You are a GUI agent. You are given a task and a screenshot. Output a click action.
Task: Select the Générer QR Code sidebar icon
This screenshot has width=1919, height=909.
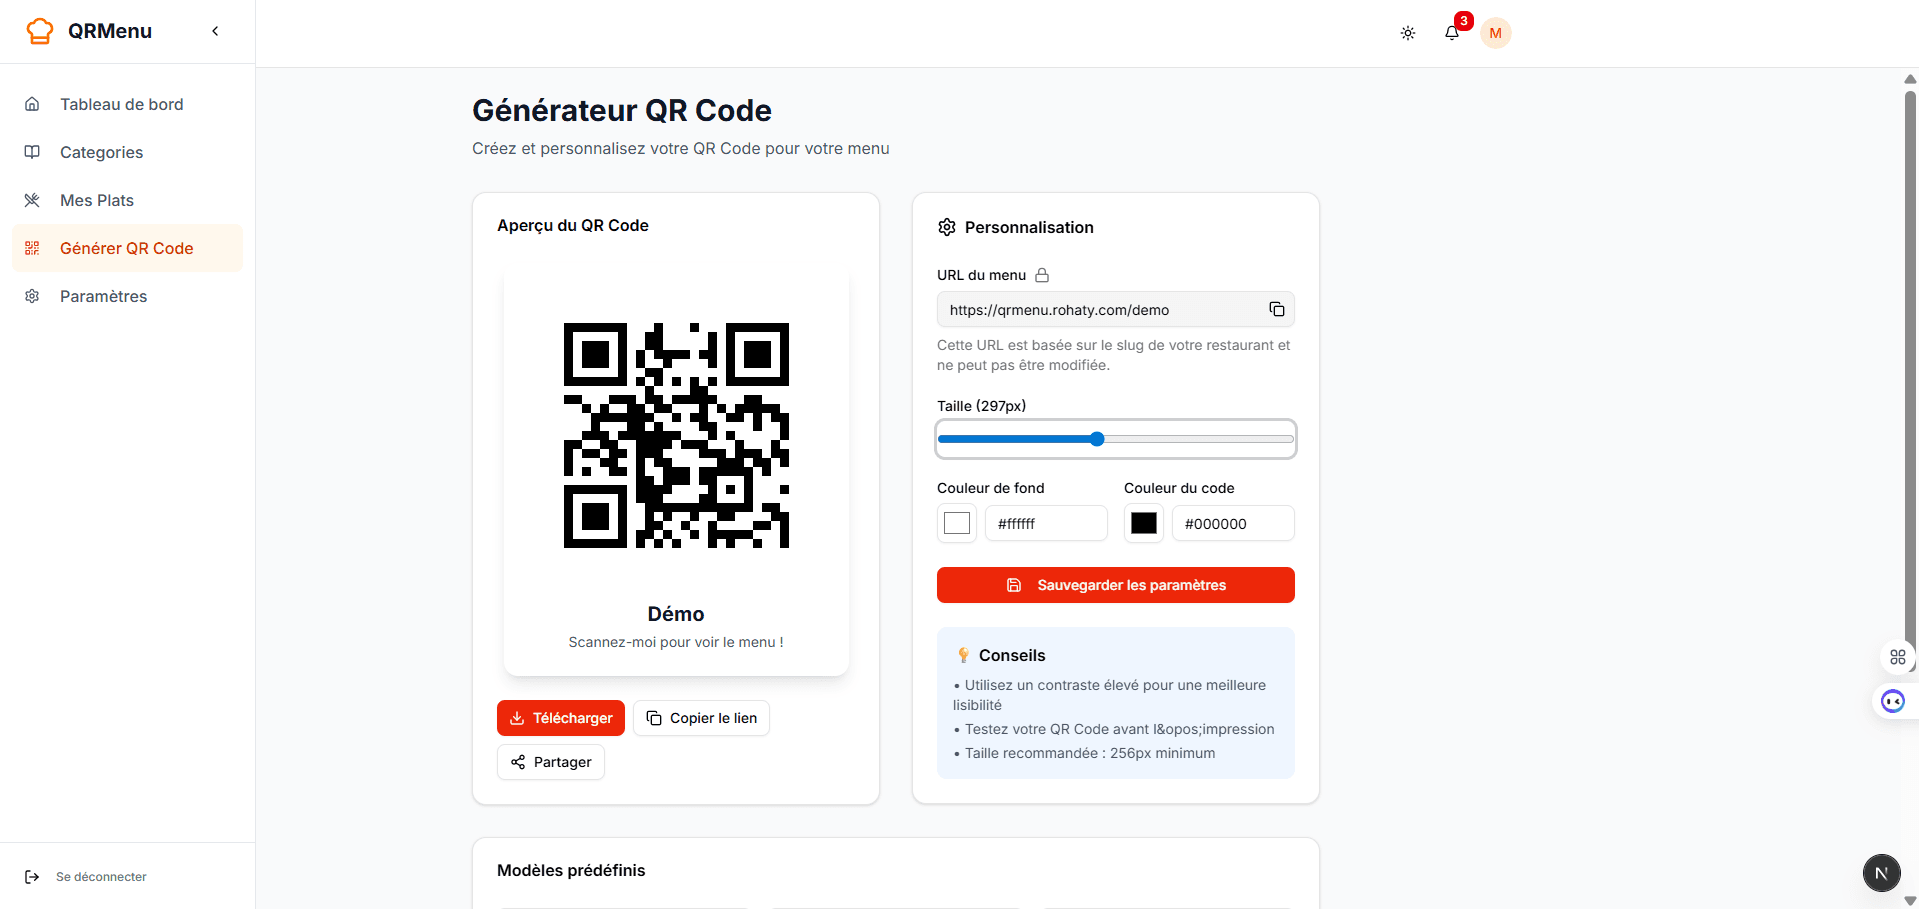[x=32, y=247]
